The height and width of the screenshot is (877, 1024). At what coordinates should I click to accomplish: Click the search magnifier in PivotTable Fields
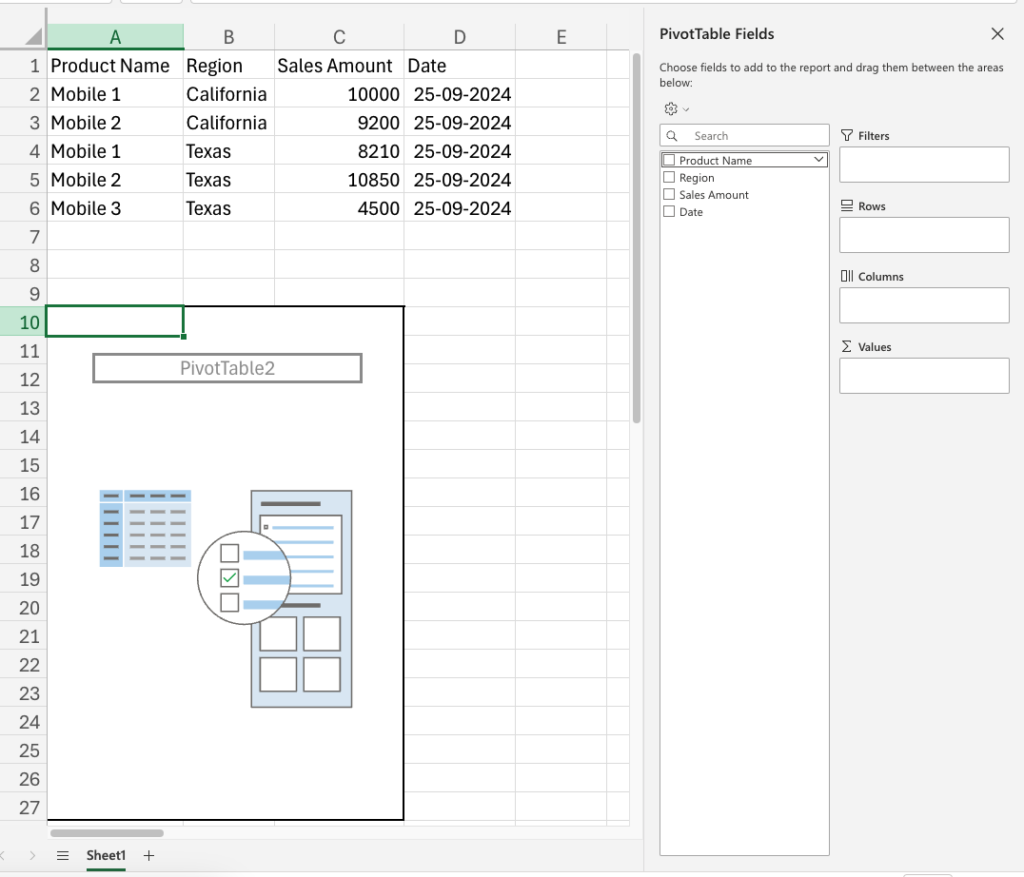671,135
